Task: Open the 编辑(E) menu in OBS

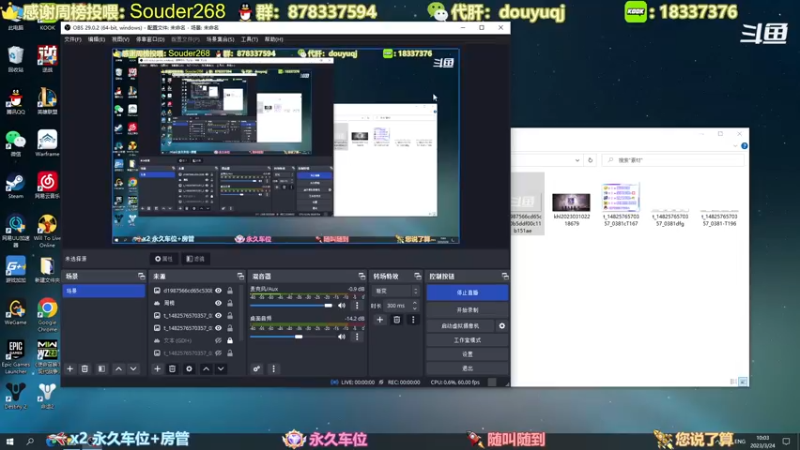Action: point(96,39)
